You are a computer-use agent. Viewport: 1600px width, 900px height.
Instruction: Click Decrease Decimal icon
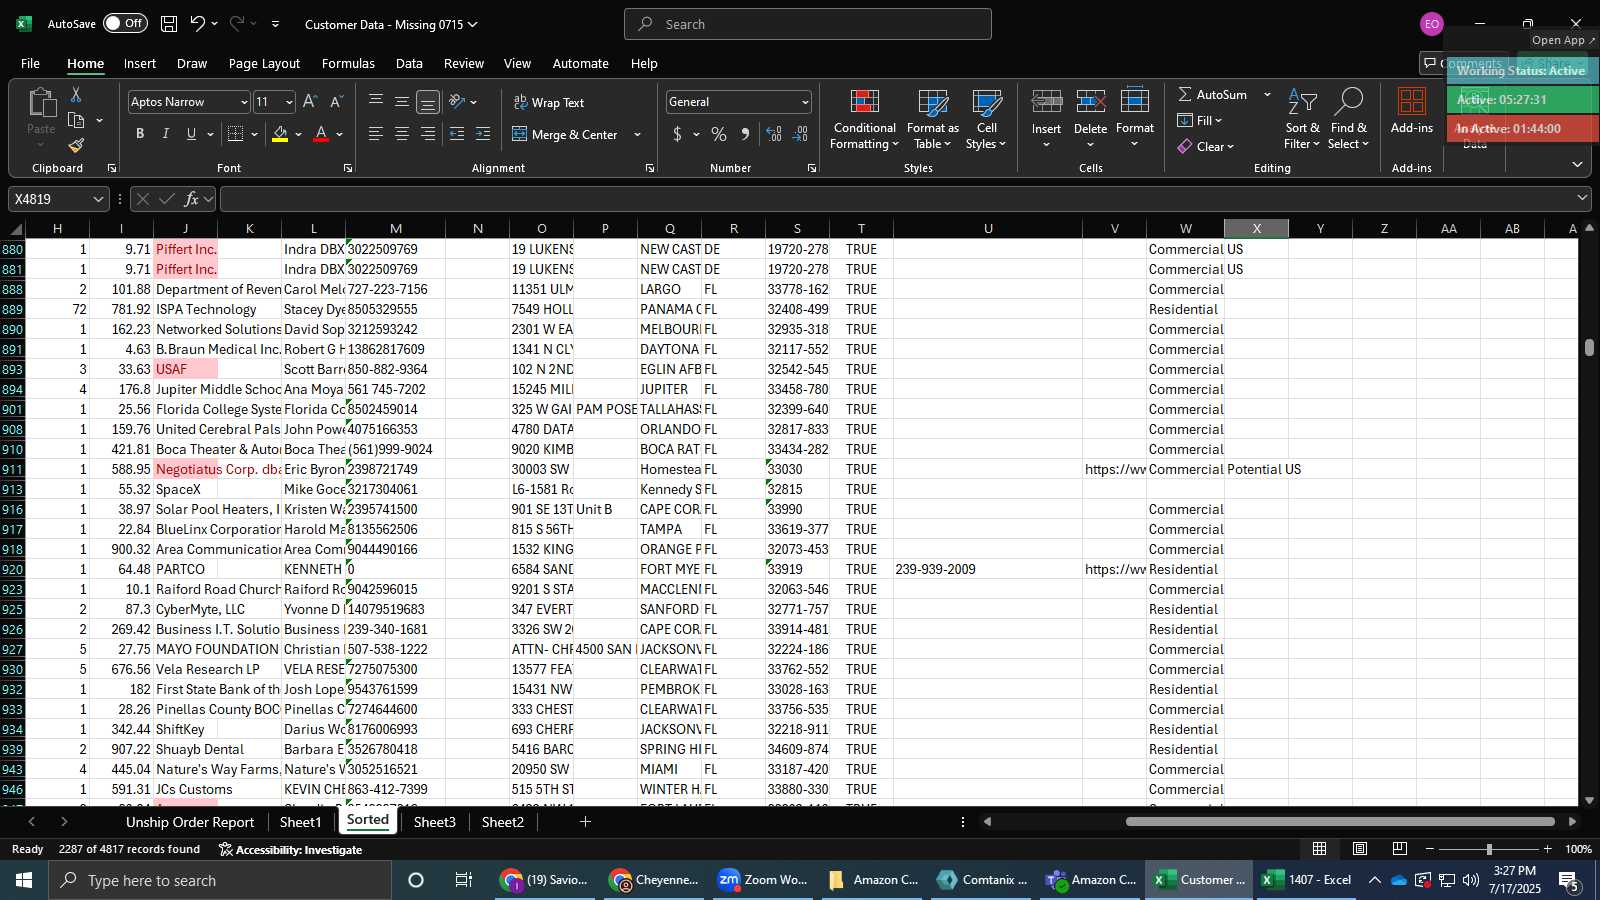coord(800,134)
